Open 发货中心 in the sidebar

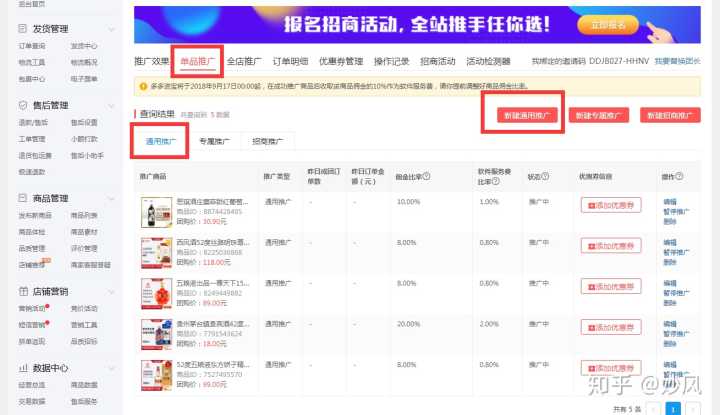[x=84, y=46]
